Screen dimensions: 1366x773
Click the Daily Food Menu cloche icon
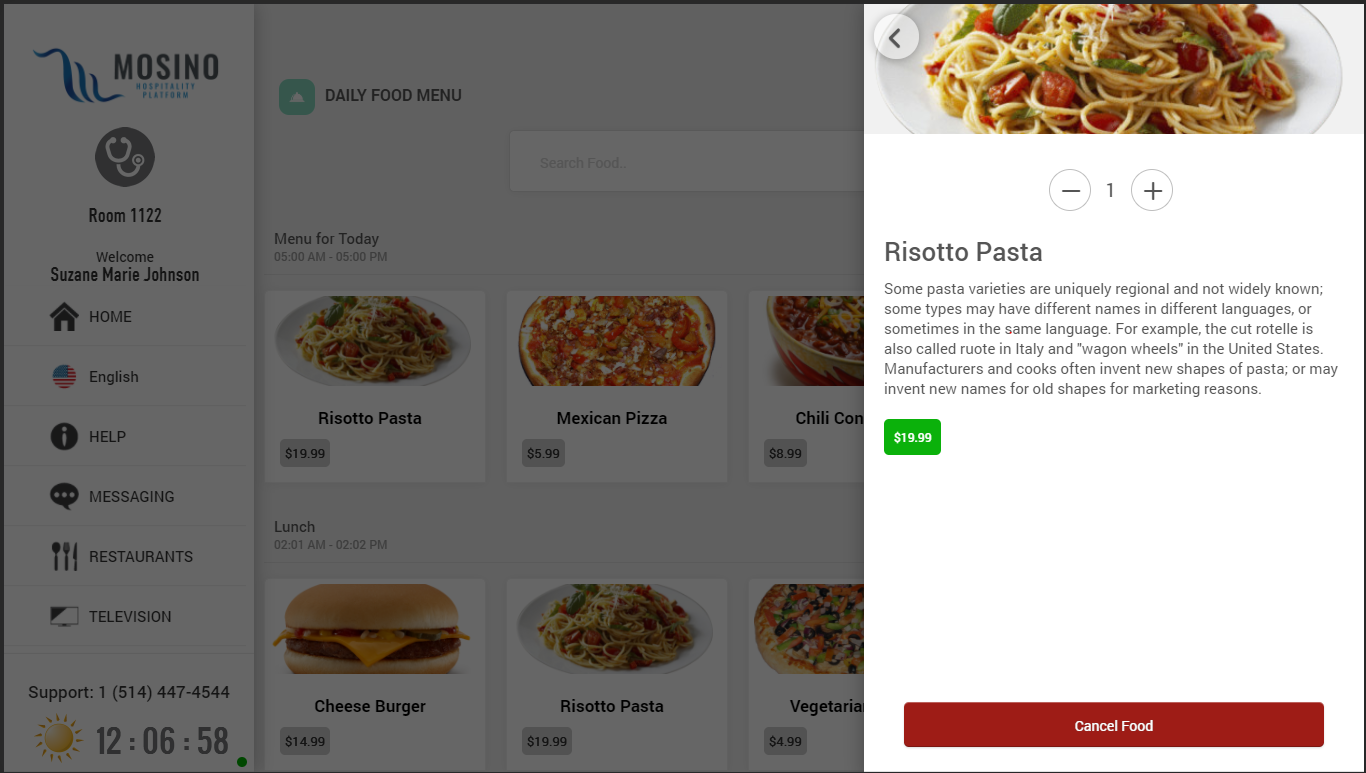coord(297,97)
